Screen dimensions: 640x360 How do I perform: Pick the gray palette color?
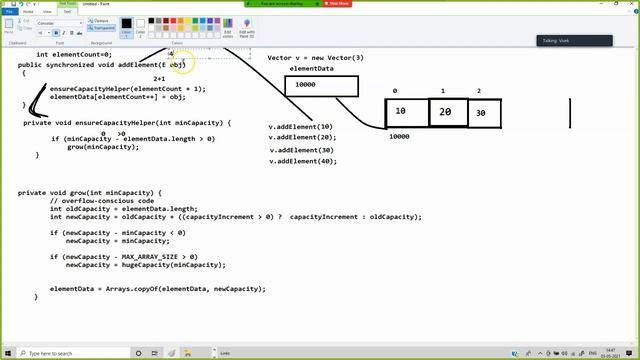pyautogui.click(x=159, y=20)
